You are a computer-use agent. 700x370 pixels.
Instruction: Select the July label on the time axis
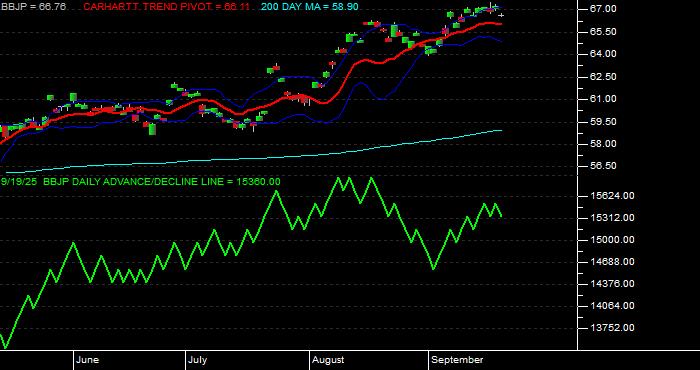197,360
